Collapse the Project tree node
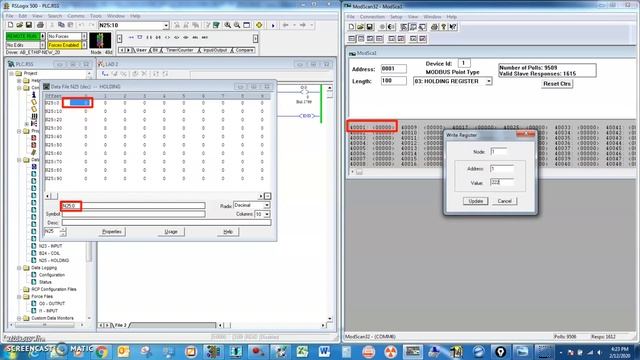The width and height of the screenshot is (640, 360). pyautogui.click(x=12, y=73)
